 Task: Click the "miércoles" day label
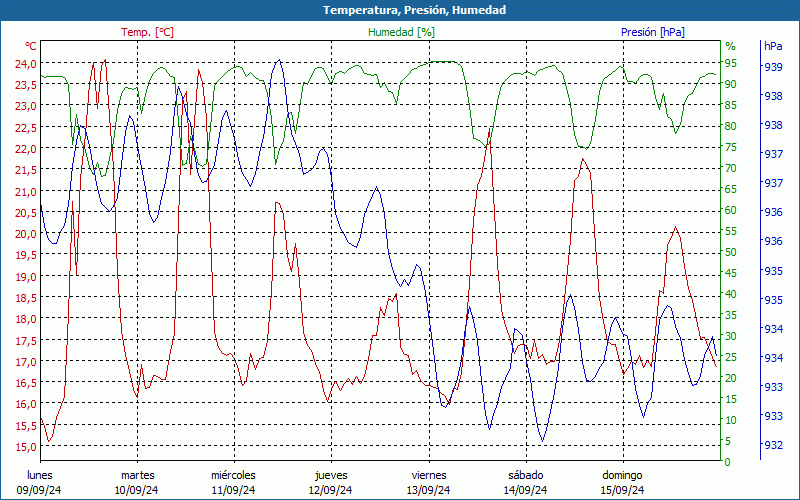(234, 476)
